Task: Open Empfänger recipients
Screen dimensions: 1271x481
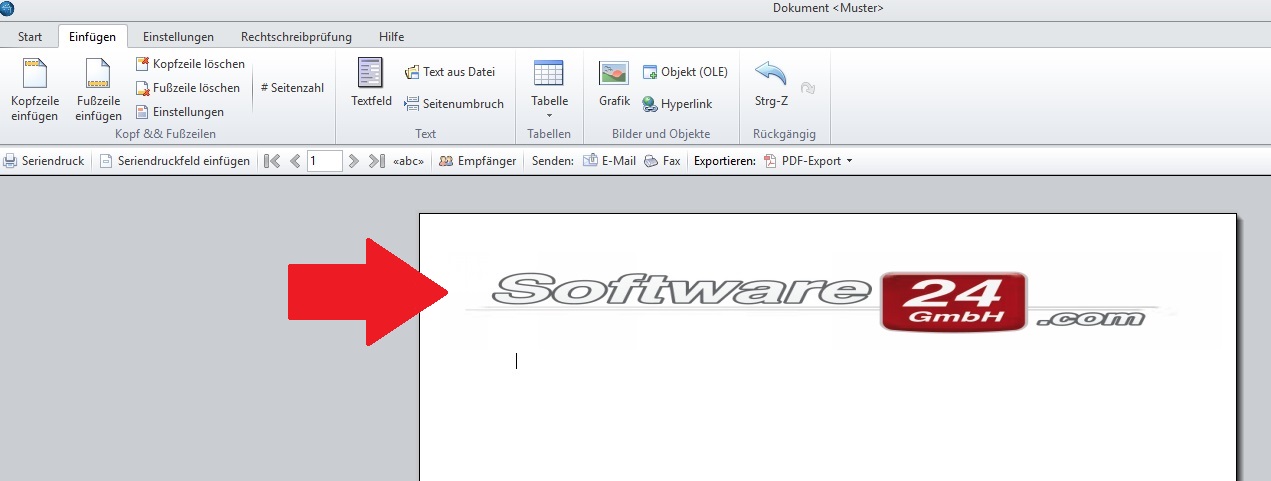Action: point(477,161)
